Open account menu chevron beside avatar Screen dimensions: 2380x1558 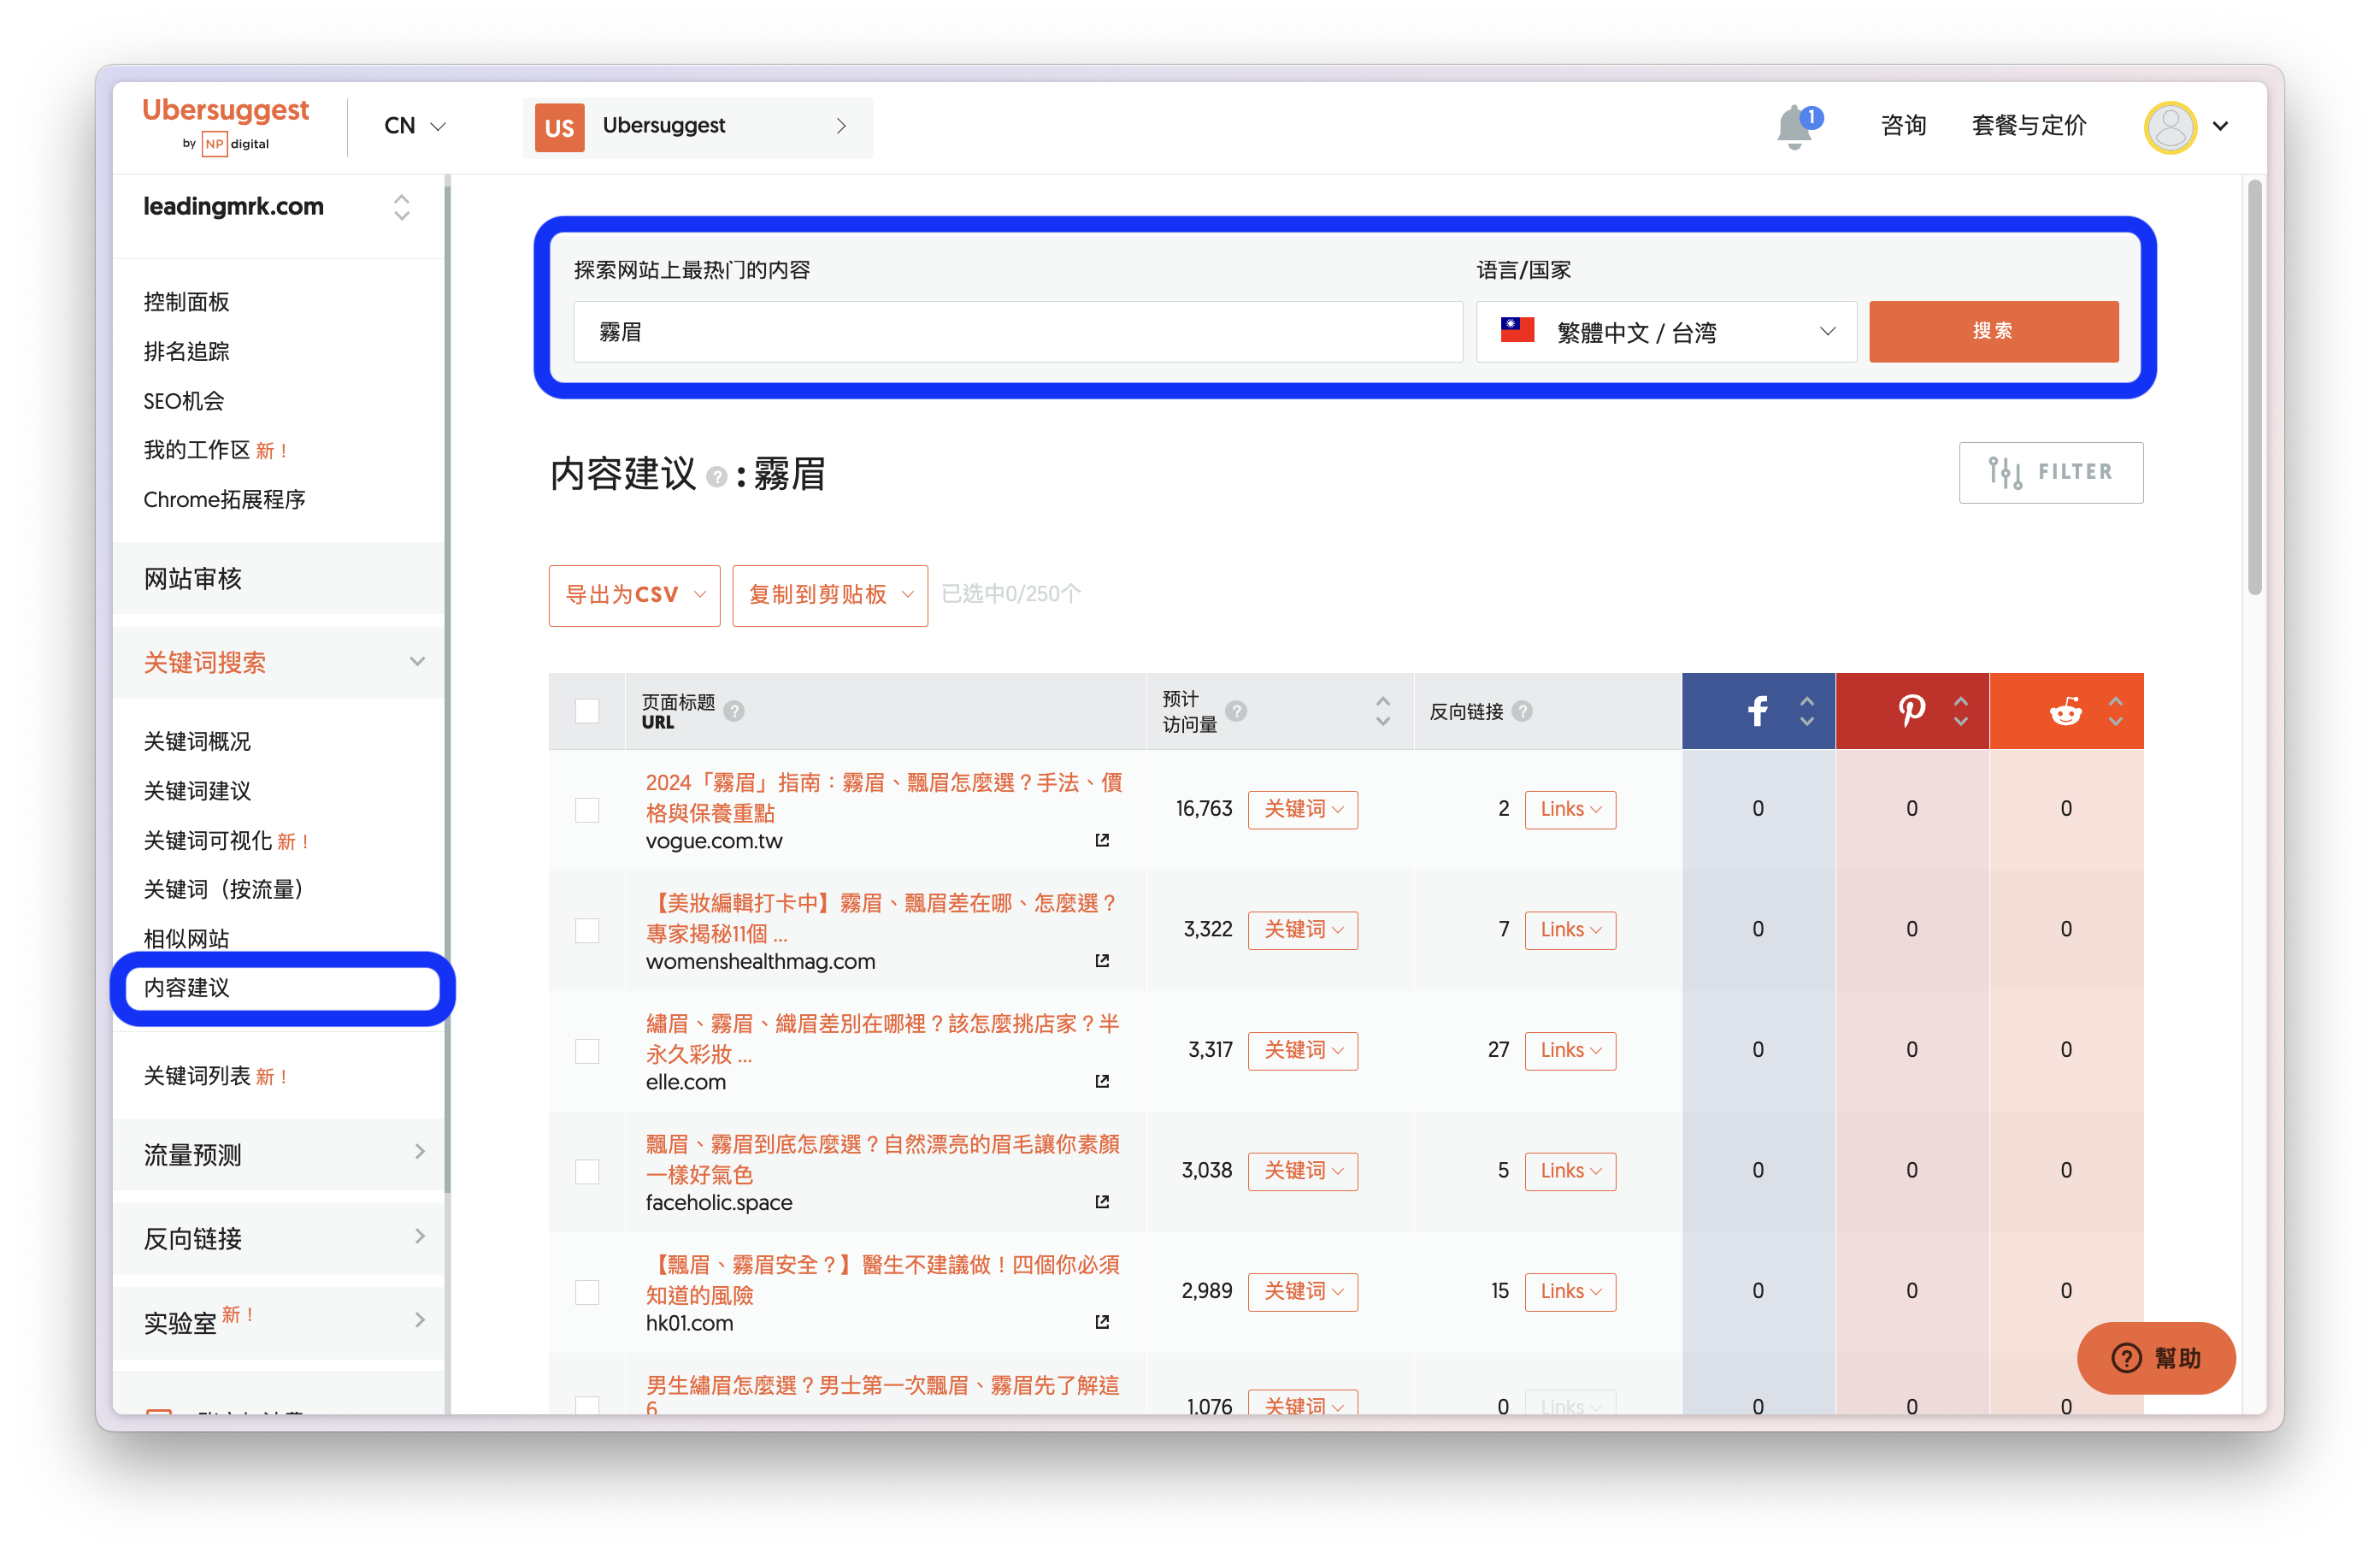[x=2220, y=127]
